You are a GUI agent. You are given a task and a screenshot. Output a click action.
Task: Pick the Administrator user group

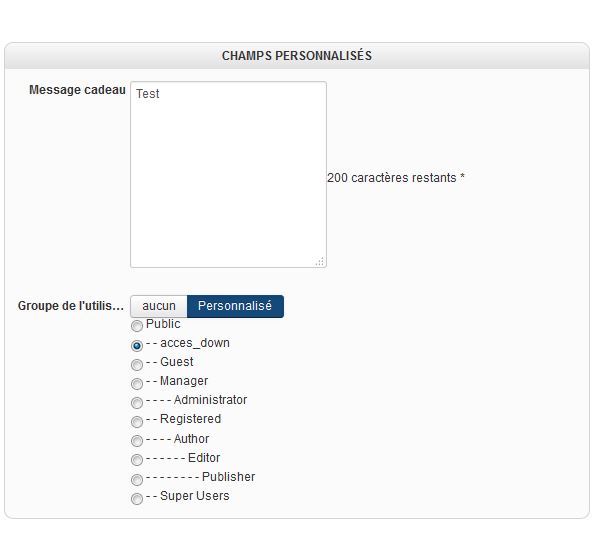coord(137,402)
